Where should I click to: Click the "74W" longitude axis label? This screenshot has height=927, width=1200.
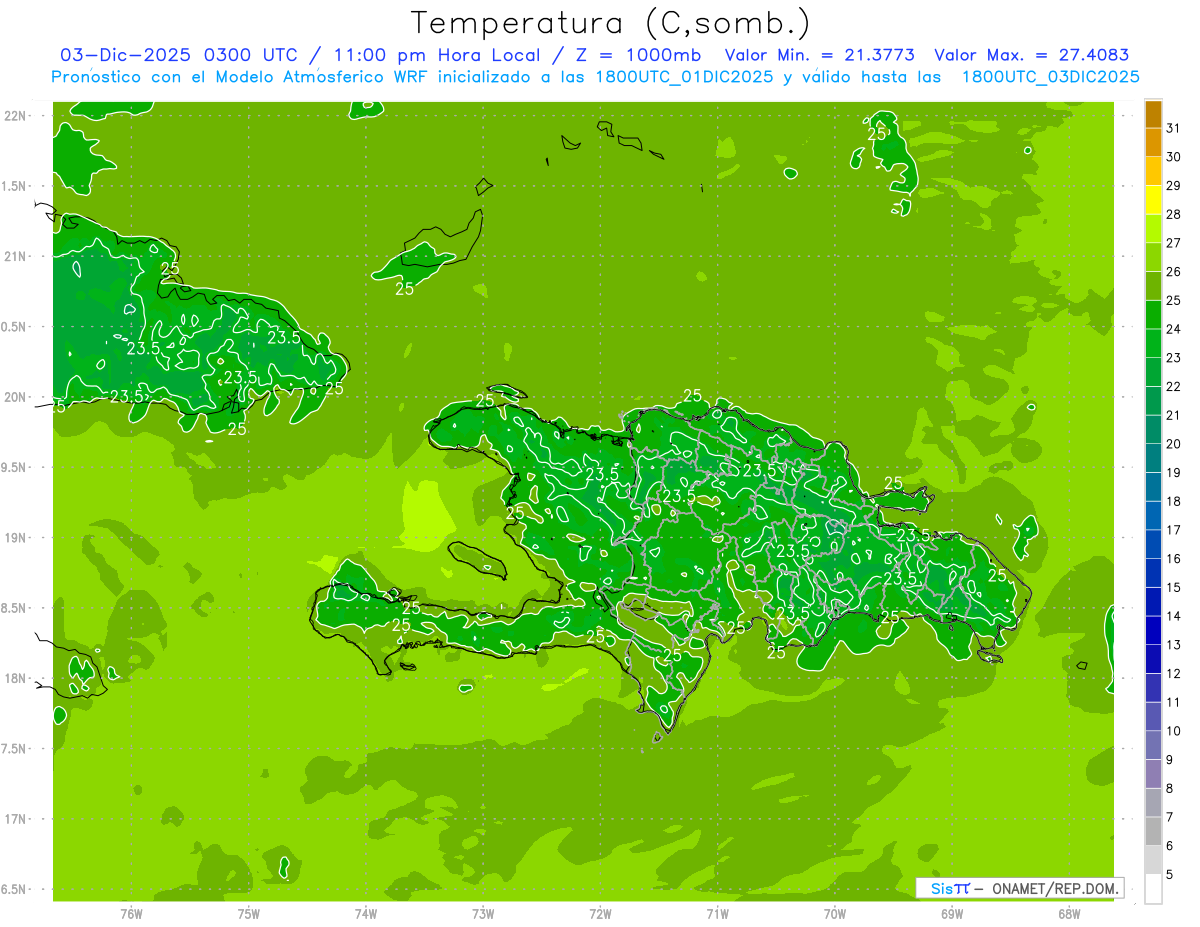coord(366,914)
